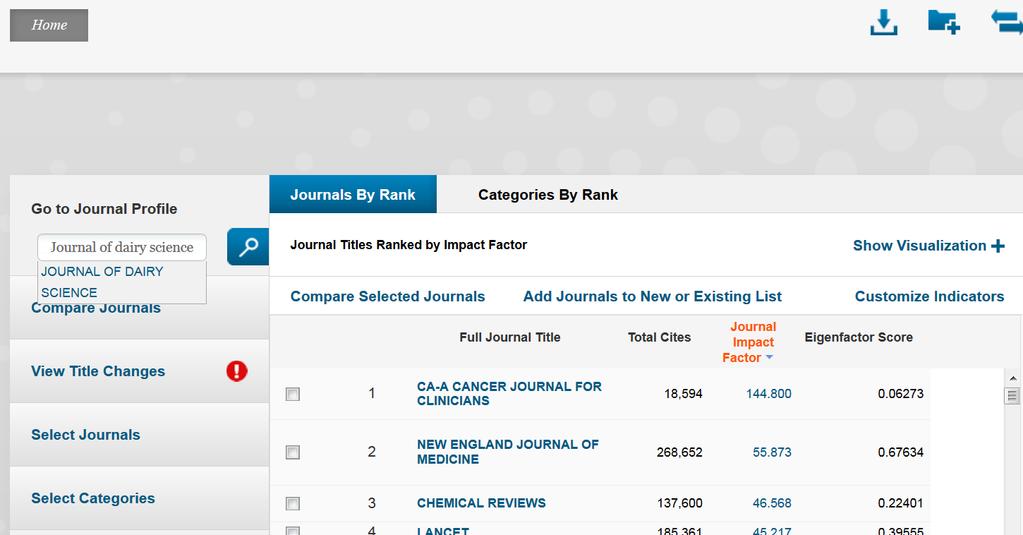Open the CA-A CANCER JOURNAL FOR CLINICIANS title
1023x535 pixels.
click(510, 393)
